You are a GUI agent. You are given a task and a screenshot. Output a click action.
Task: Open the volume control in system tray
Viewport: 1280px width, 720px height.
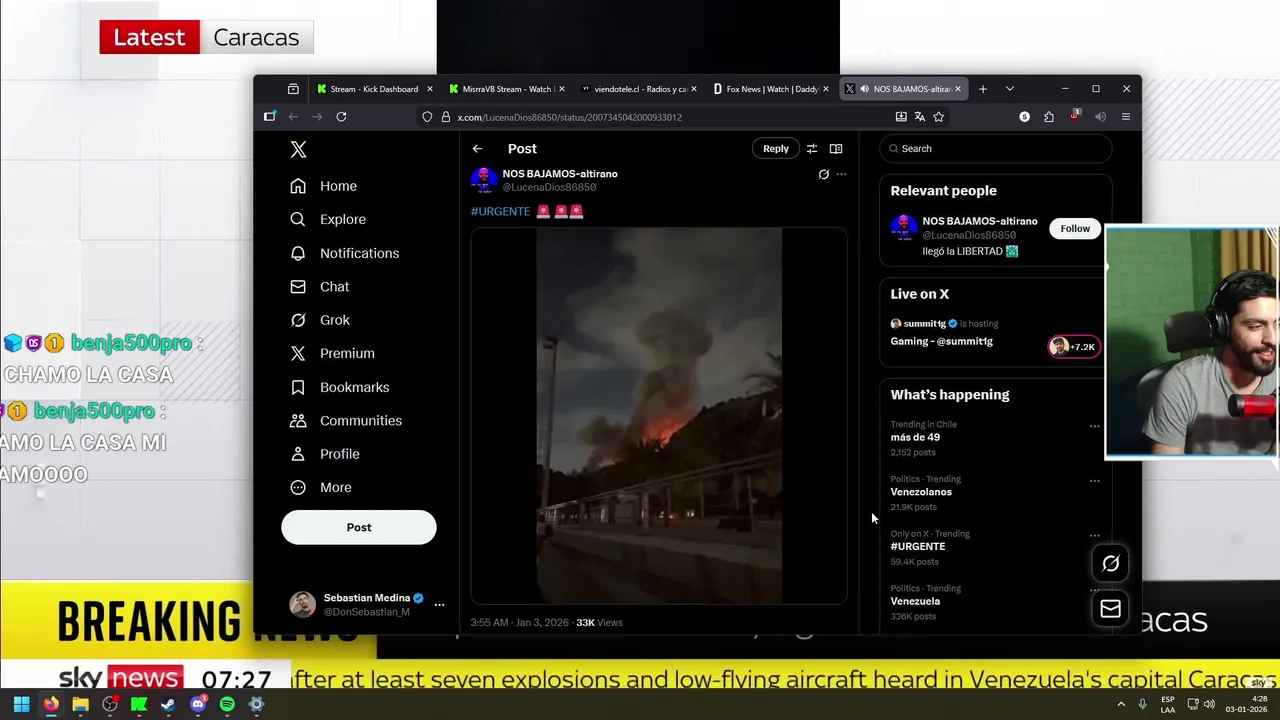point(1210,704)
